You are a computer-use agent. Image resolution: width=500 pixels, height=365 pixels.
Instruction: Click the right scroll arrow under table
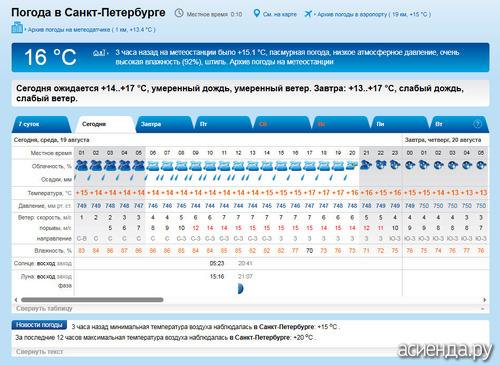pyautogui.click(x=485, y=300)
